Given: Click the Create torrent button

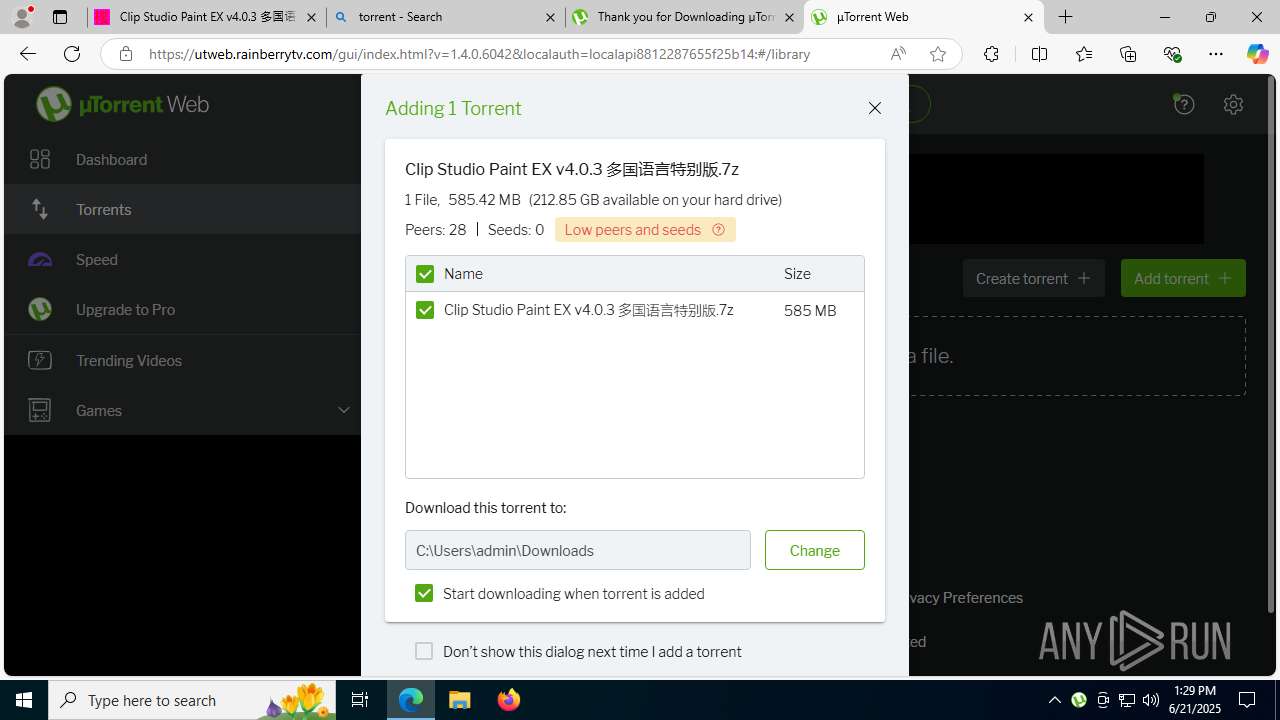Looking at the screenshot, I should (1033, 278).
